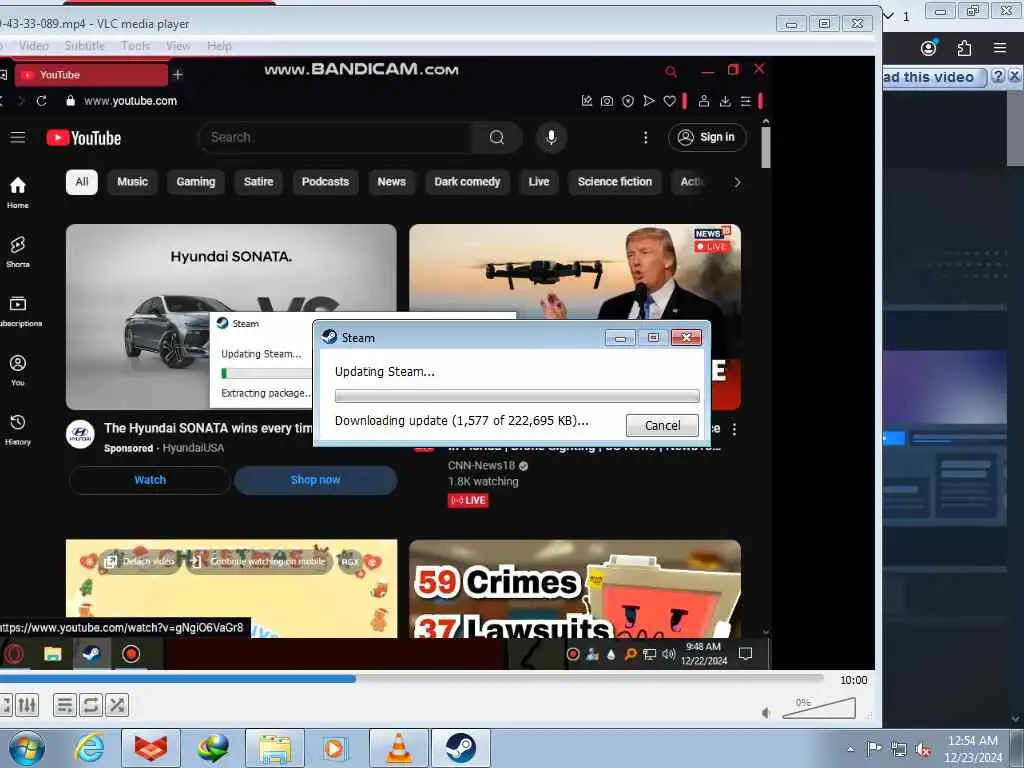Expand the tab list chevron in the background browser
Screen dimensions: 1024x768
(x=888, y=16)
